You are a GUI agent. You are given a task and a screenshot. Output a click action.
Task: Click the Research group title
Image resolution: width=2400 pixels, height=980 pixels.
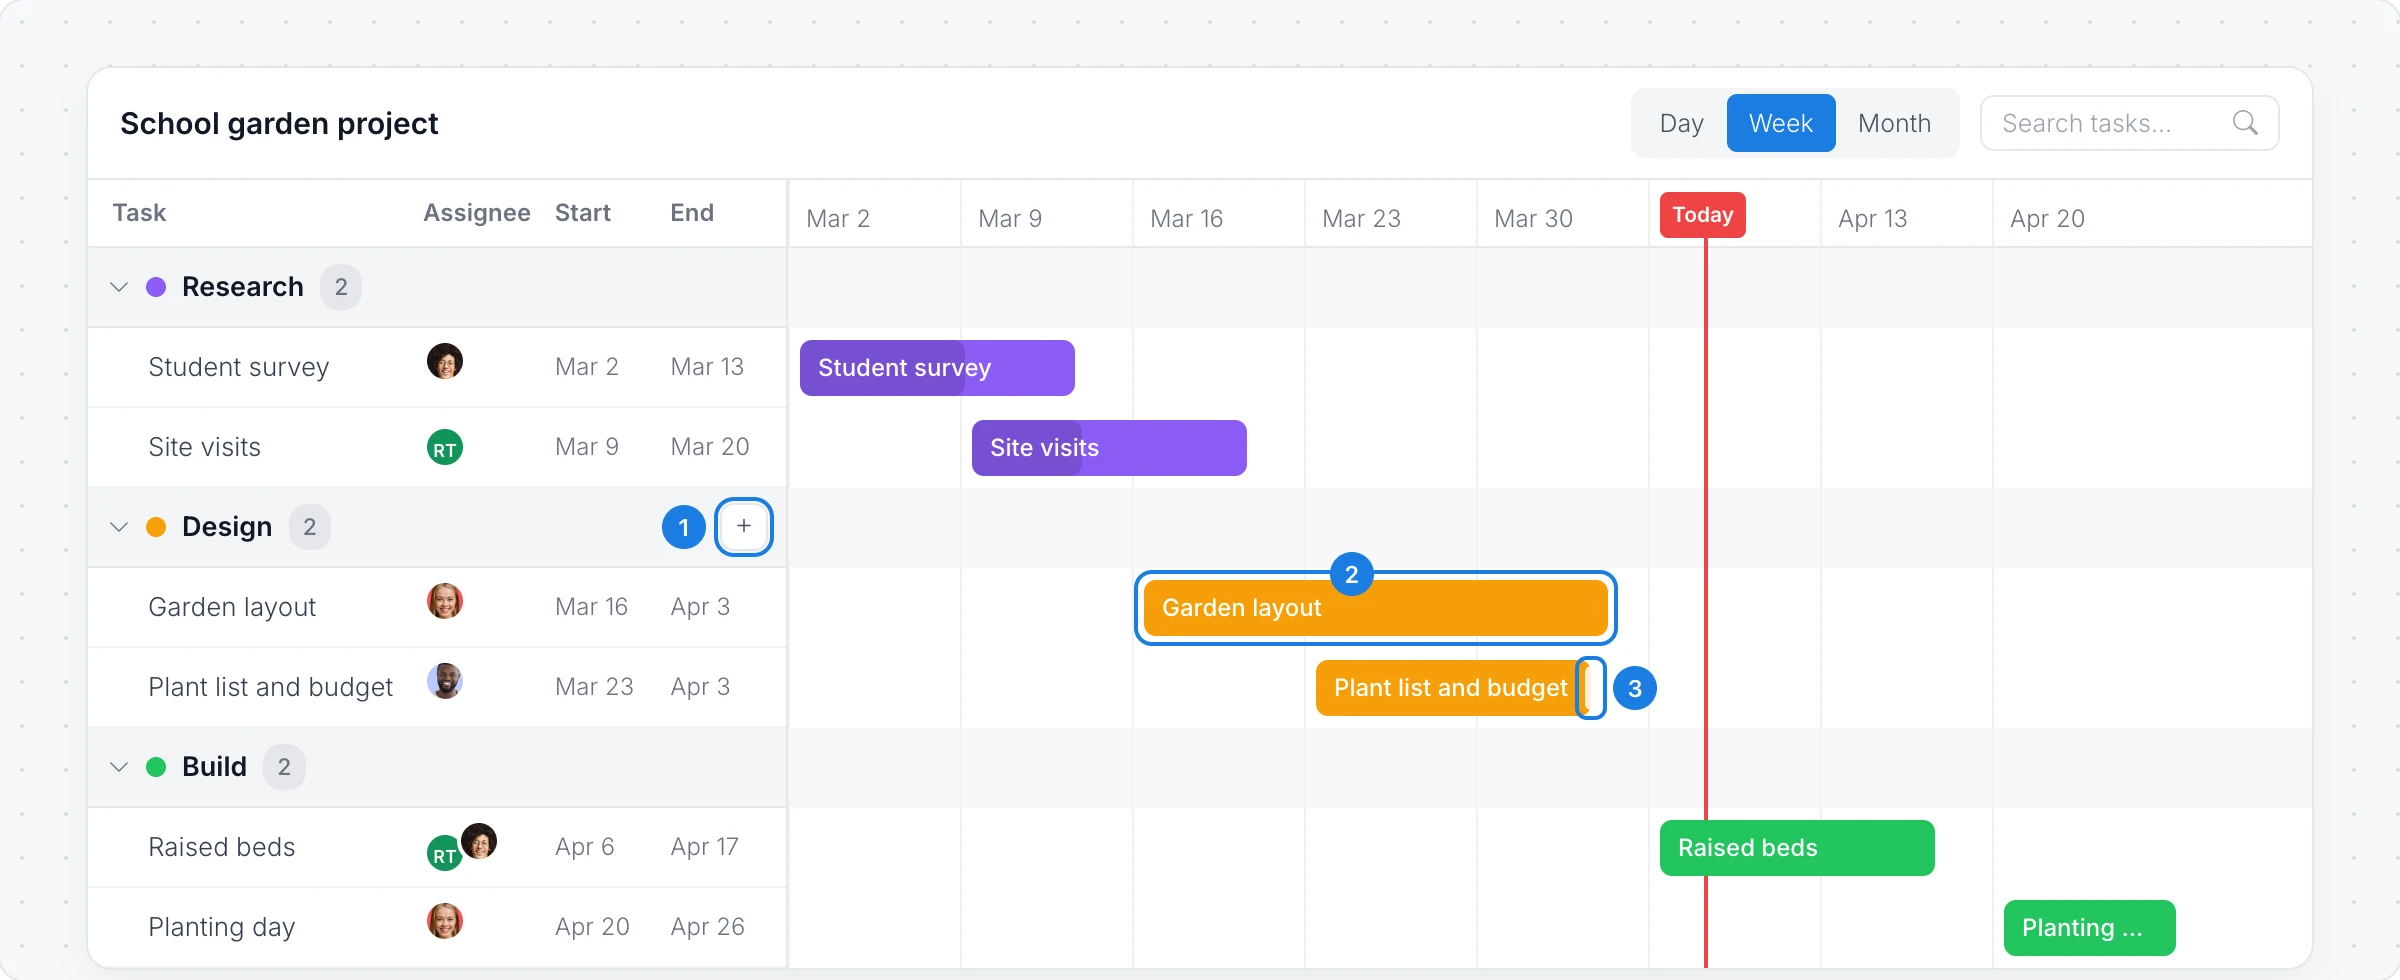point(243,287)
